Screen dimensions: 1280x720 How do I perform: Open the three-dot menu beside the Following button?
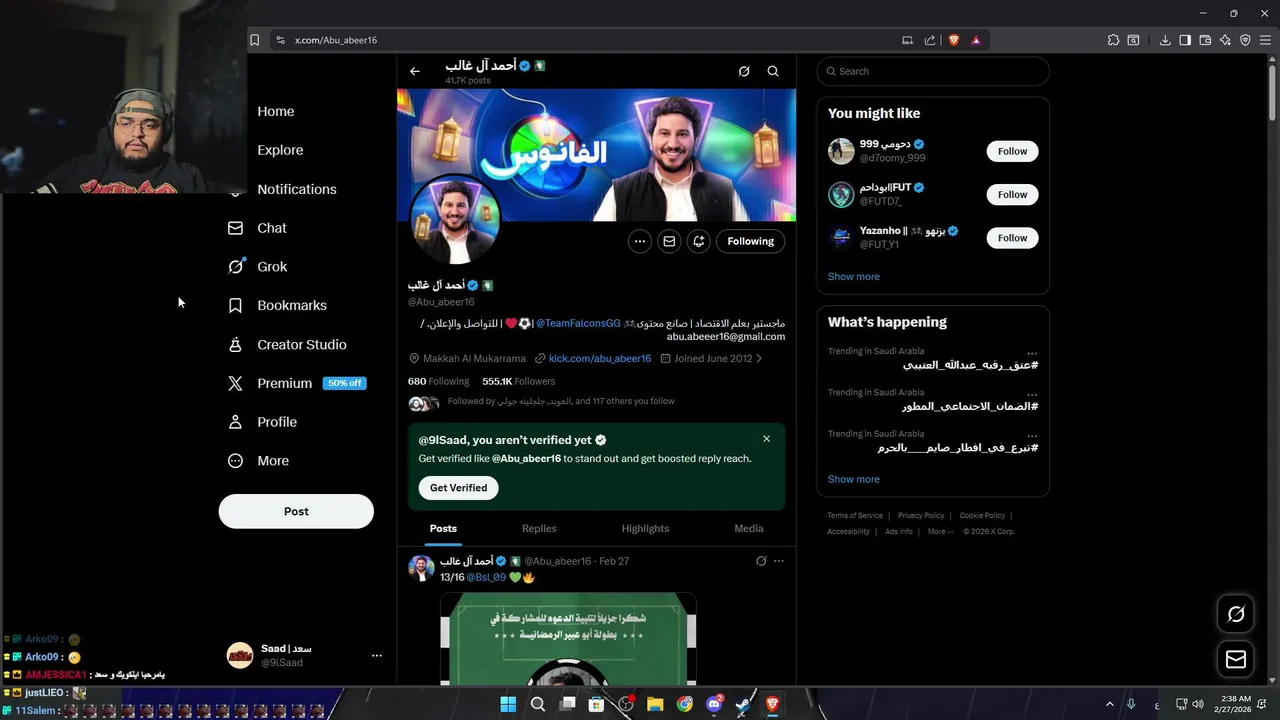click(x=640, y=241)
